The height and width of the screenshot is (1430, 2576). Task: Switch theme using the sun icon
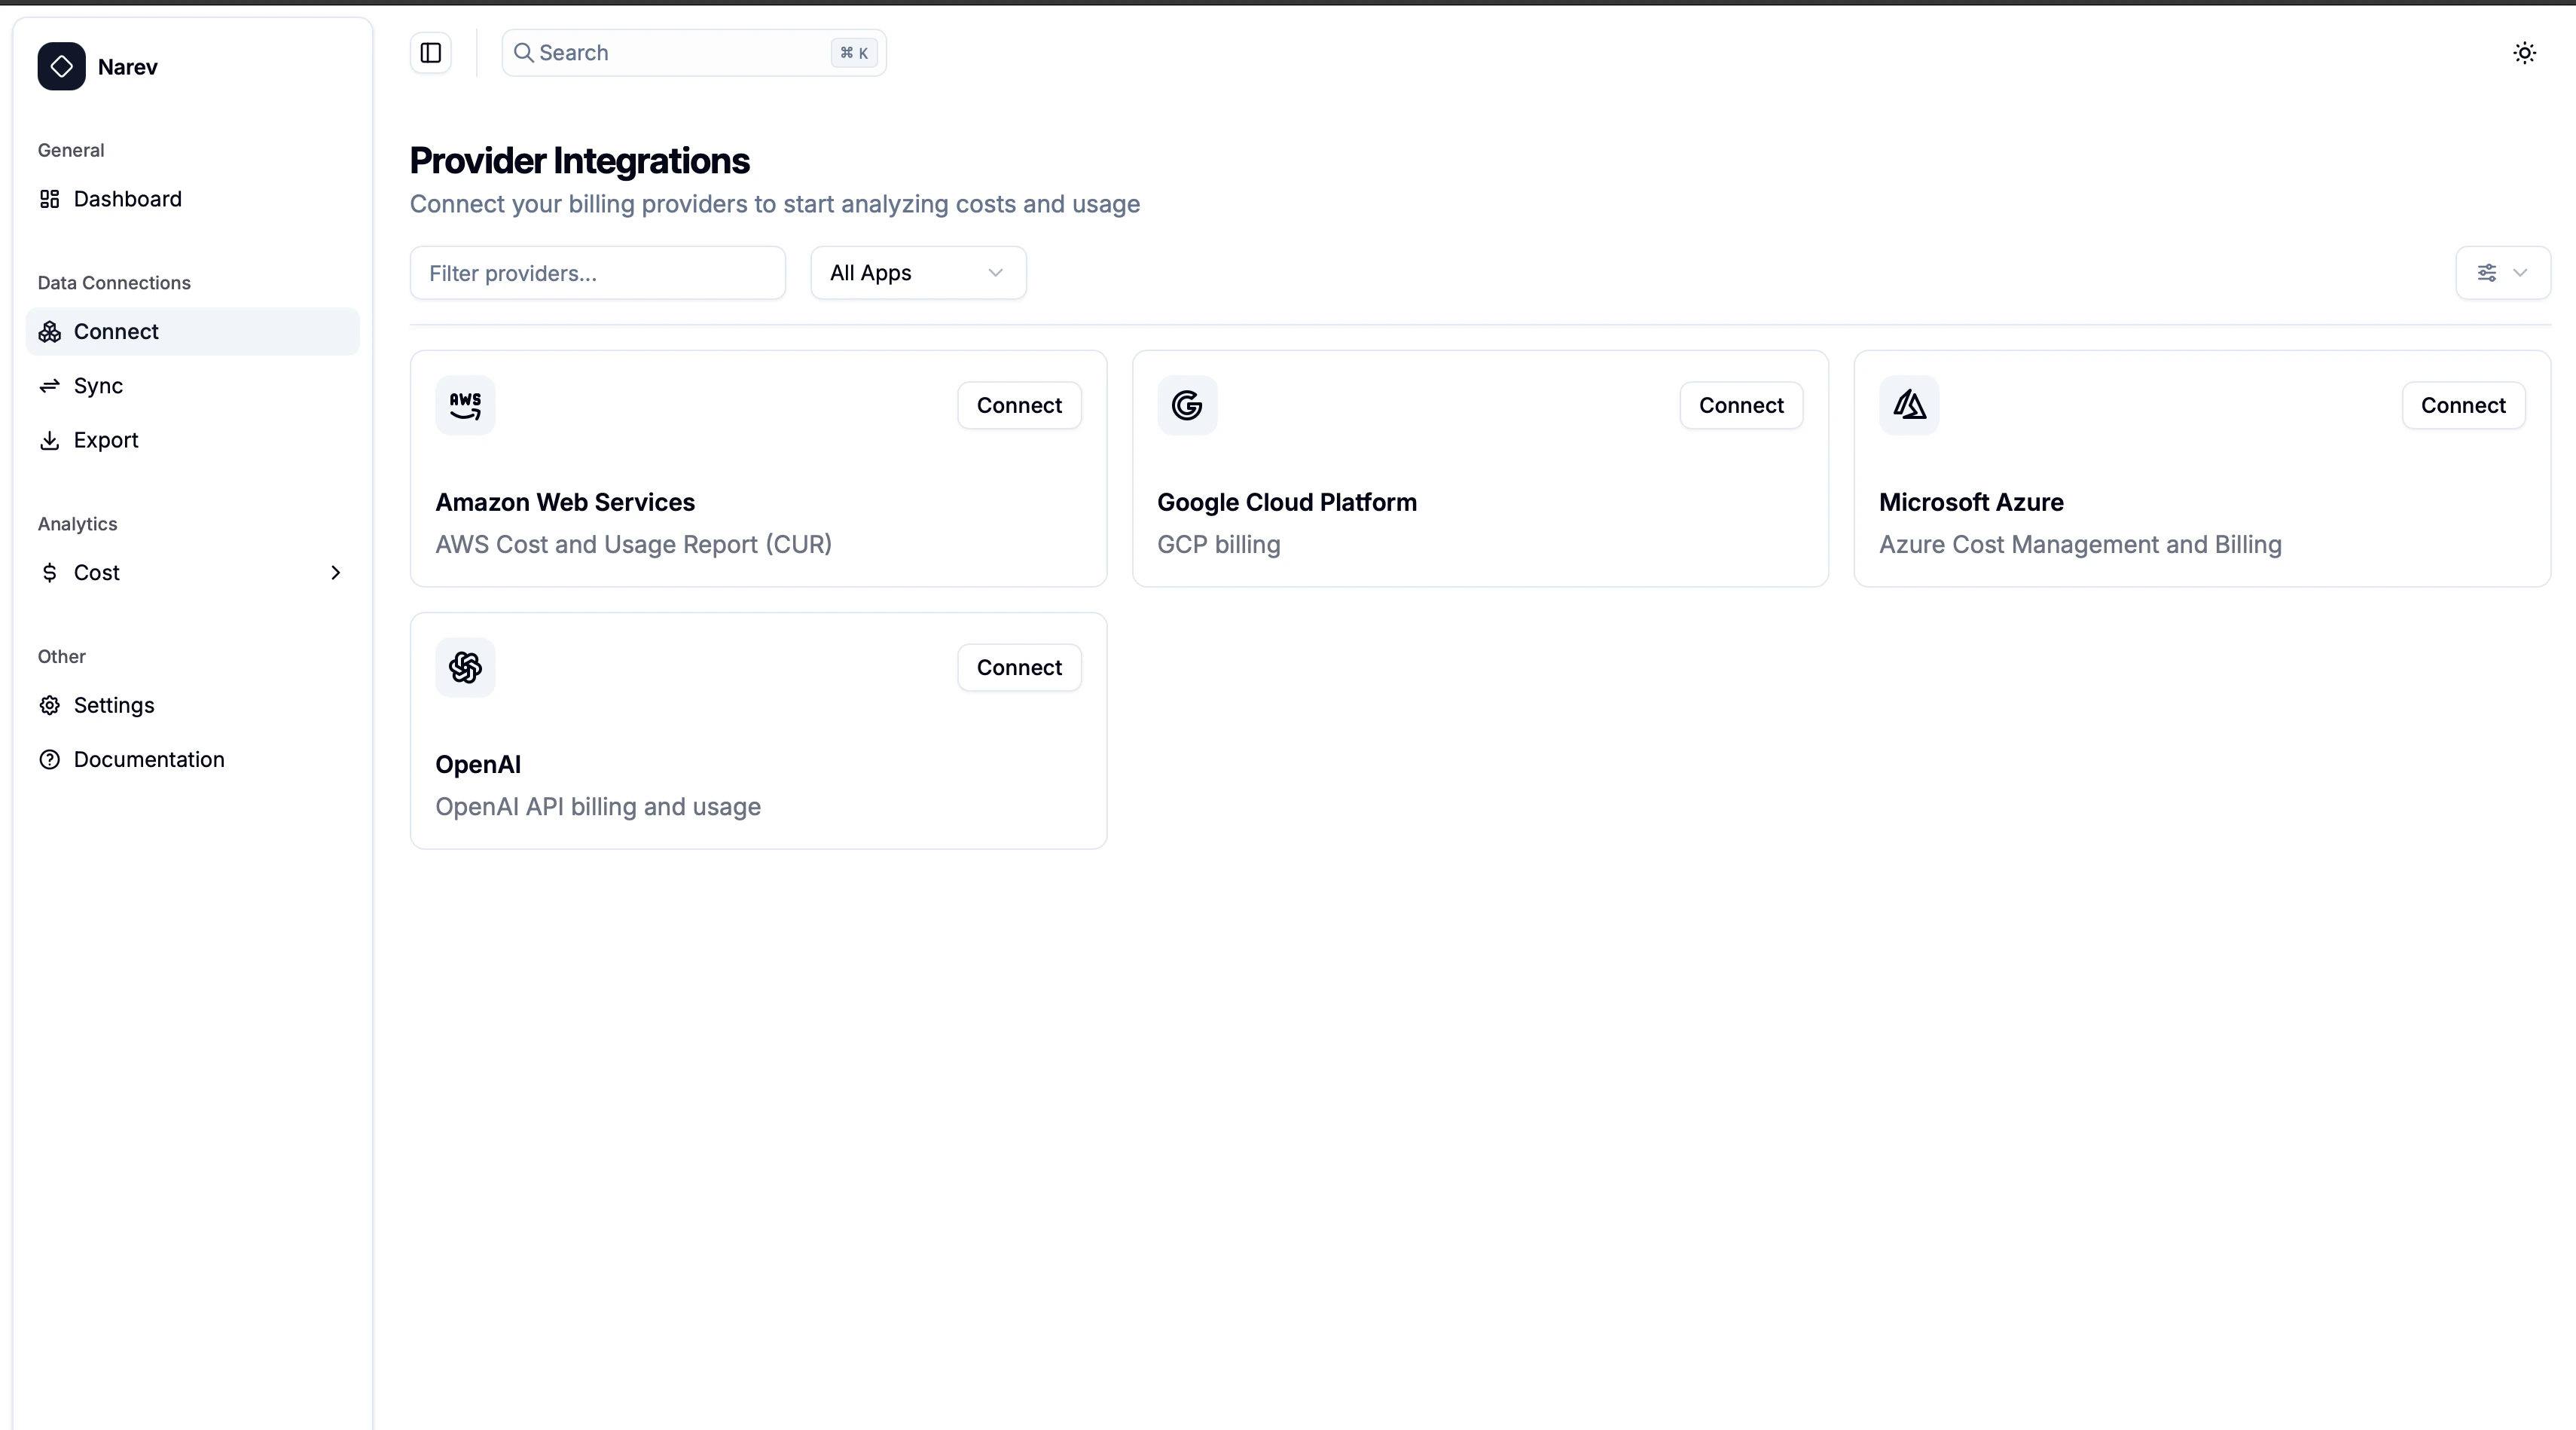[x=2524, y=53]
